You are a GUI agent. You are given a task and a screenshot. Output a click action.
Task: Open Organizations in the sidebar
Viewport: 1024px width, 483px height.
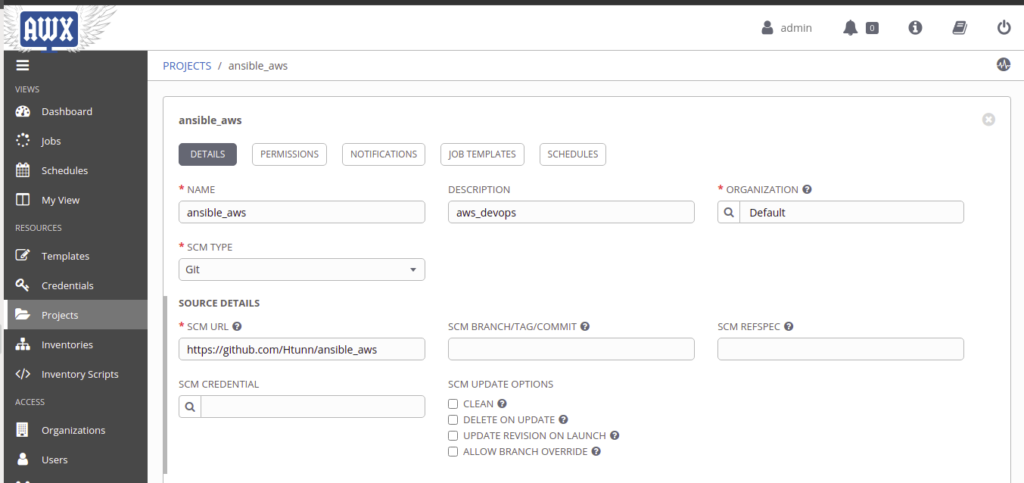pyautogui.click(x=73, y=430)
